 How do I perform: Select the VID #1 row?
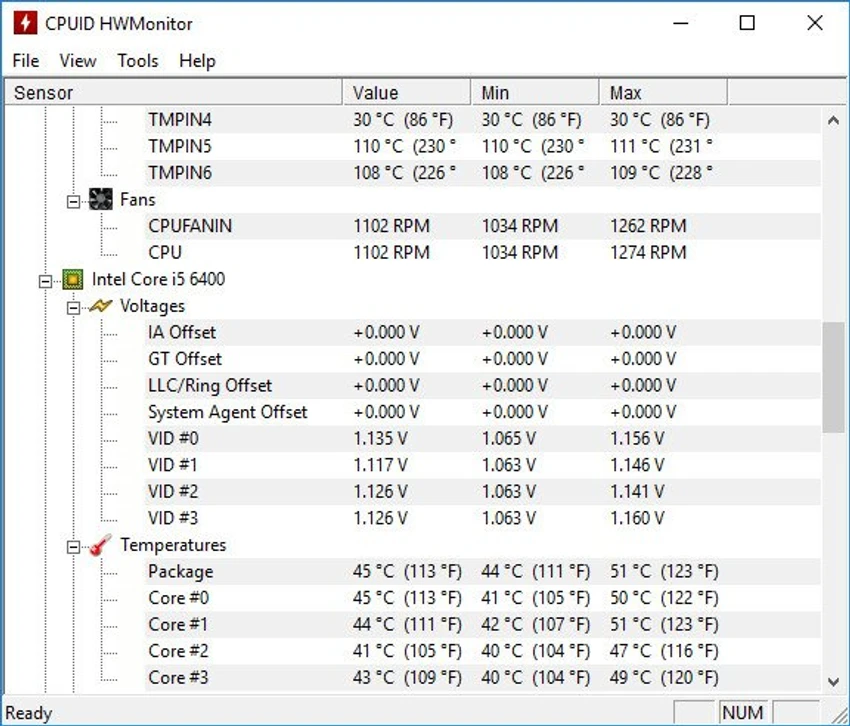[482, 465]
